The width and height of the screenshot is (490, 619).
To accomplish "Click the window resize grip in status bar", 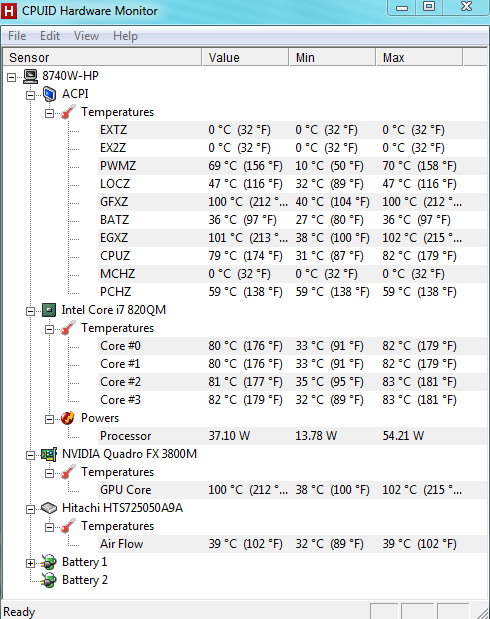I will (x=482, y=612).
